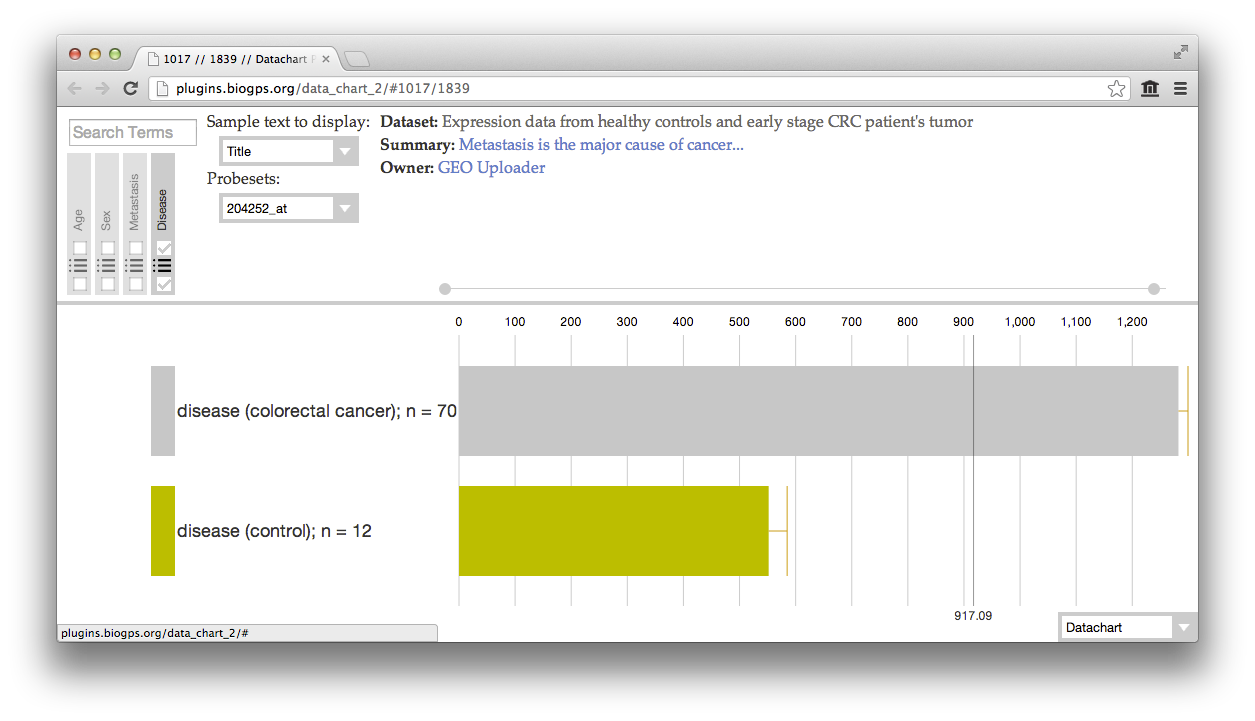Click the list icon in the Metastasis column
The image size is (1255, 721).
[135, 266]
